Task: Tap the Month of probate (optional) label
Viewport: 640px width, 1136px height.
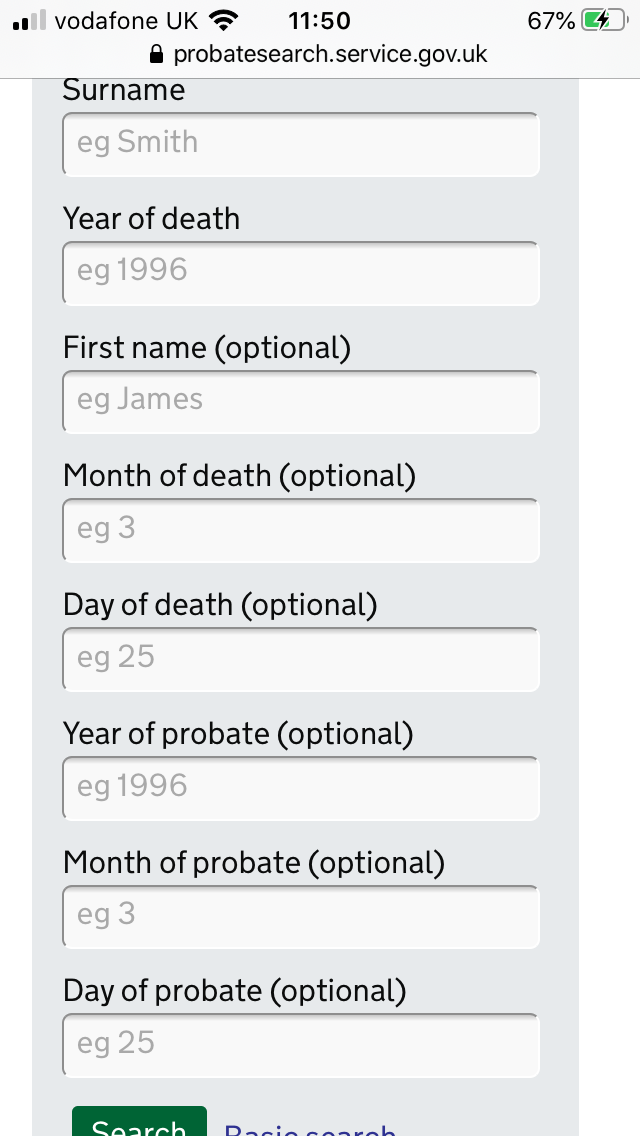Action: coord(254,863)
